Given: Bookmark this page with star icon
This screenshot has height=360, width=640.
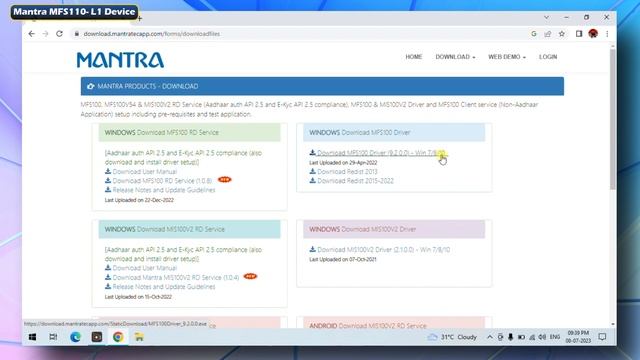Looking at the screenshot, I should (562, 34).
